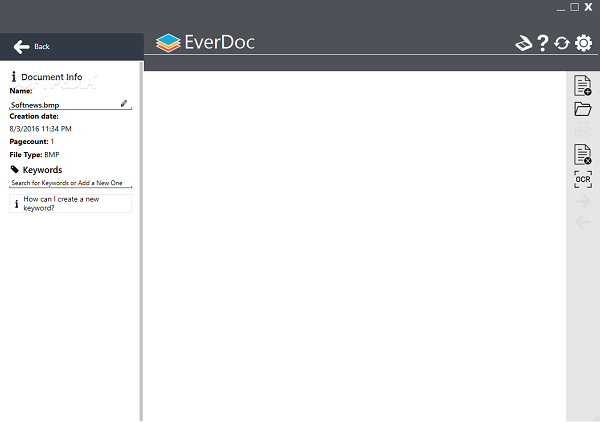Go to previous page with left arrow

583,222
